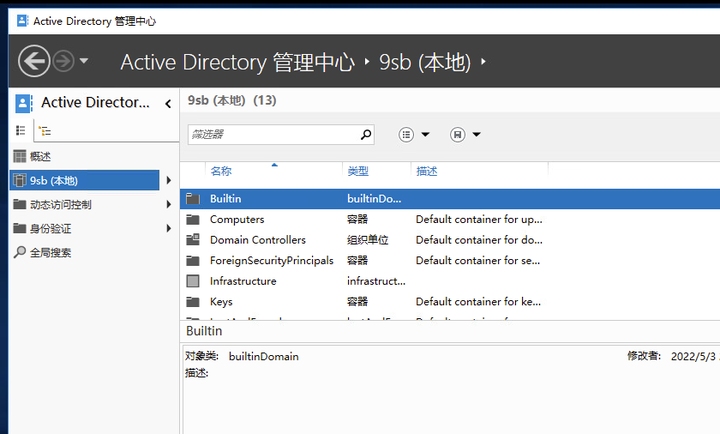Switch navigation pane to tree view
The width and height of the screenshot is (720, 434).
point(43,131)
